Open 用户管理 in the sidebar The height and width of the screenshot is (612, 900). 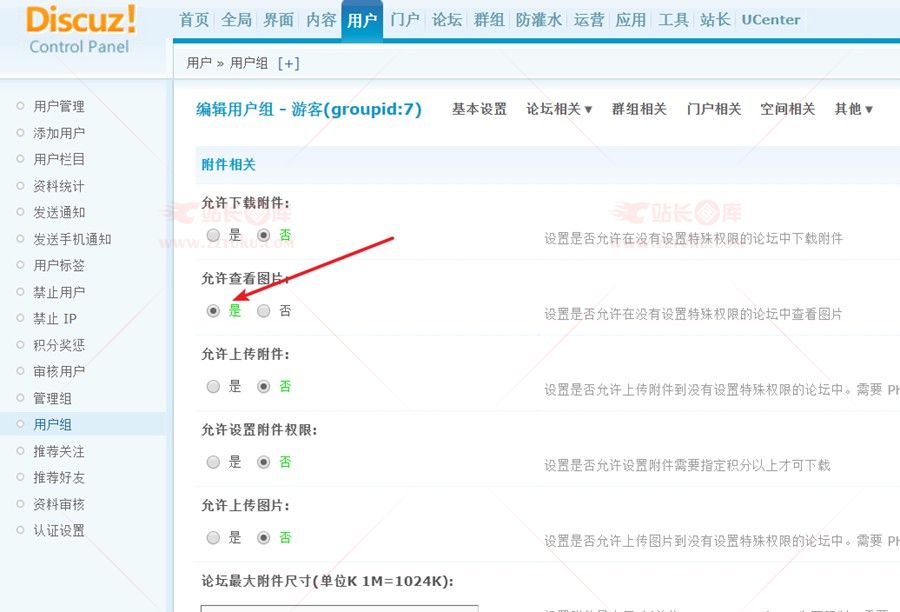click(59, 106)
